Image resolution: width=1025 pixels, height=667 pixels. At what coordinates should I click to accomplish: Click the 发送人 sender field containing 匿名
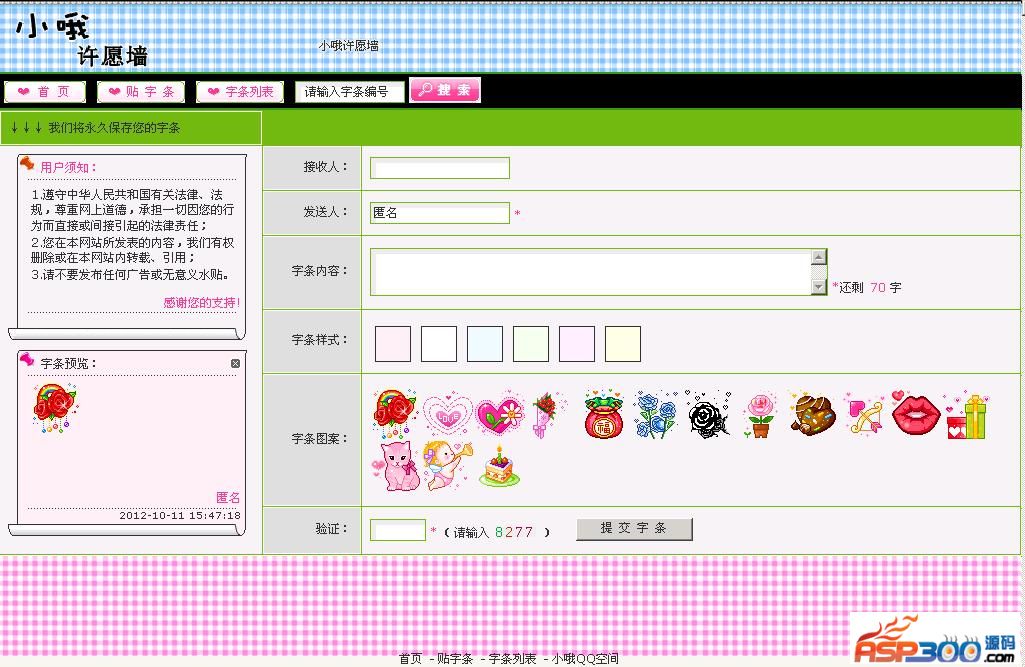440,213
